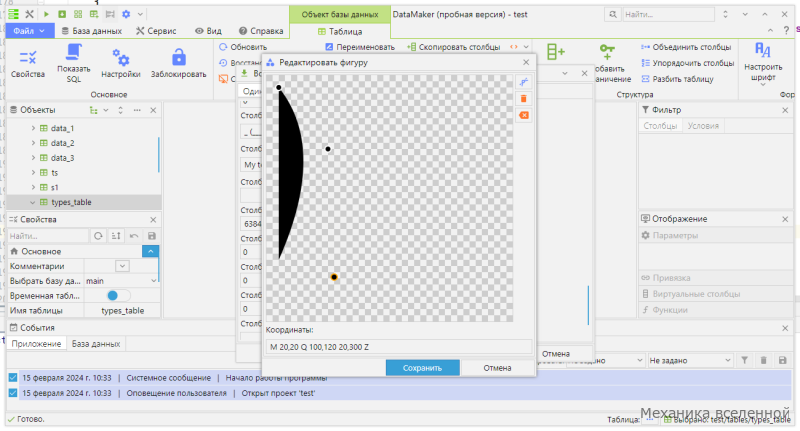
Task: Click Разбить таблицу in the ribbon
Action: pos(677,79)
